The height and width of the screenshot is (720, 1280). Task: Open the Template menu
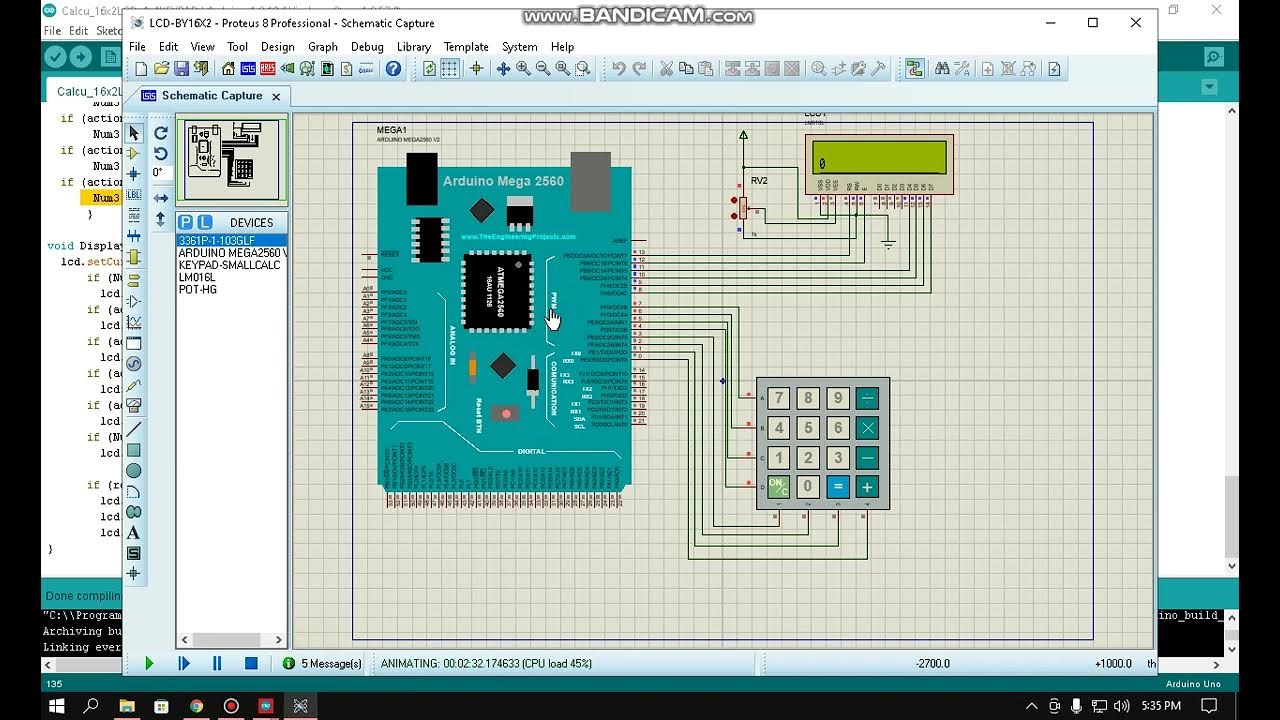click(466, 47)
